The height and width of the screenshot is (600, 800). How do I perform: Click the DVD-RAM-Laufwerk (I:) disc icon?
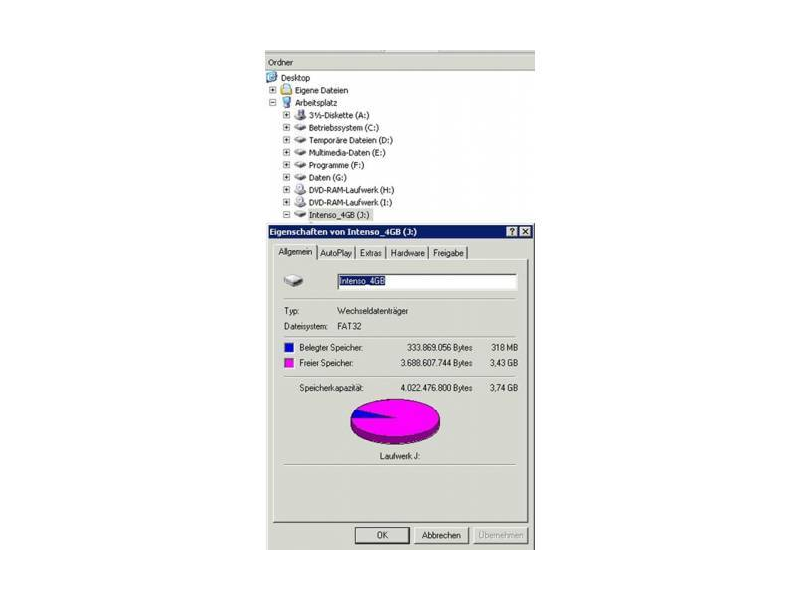(301, 202)
